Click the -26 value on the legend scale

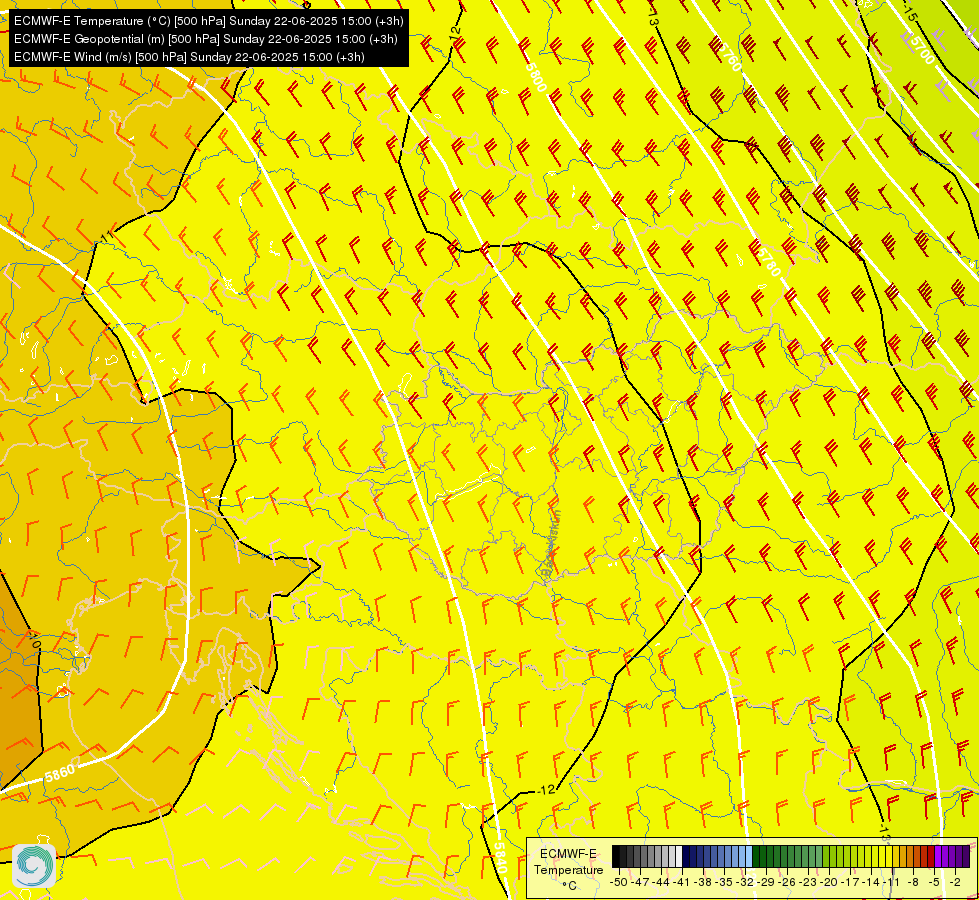[x=787, y=882]
